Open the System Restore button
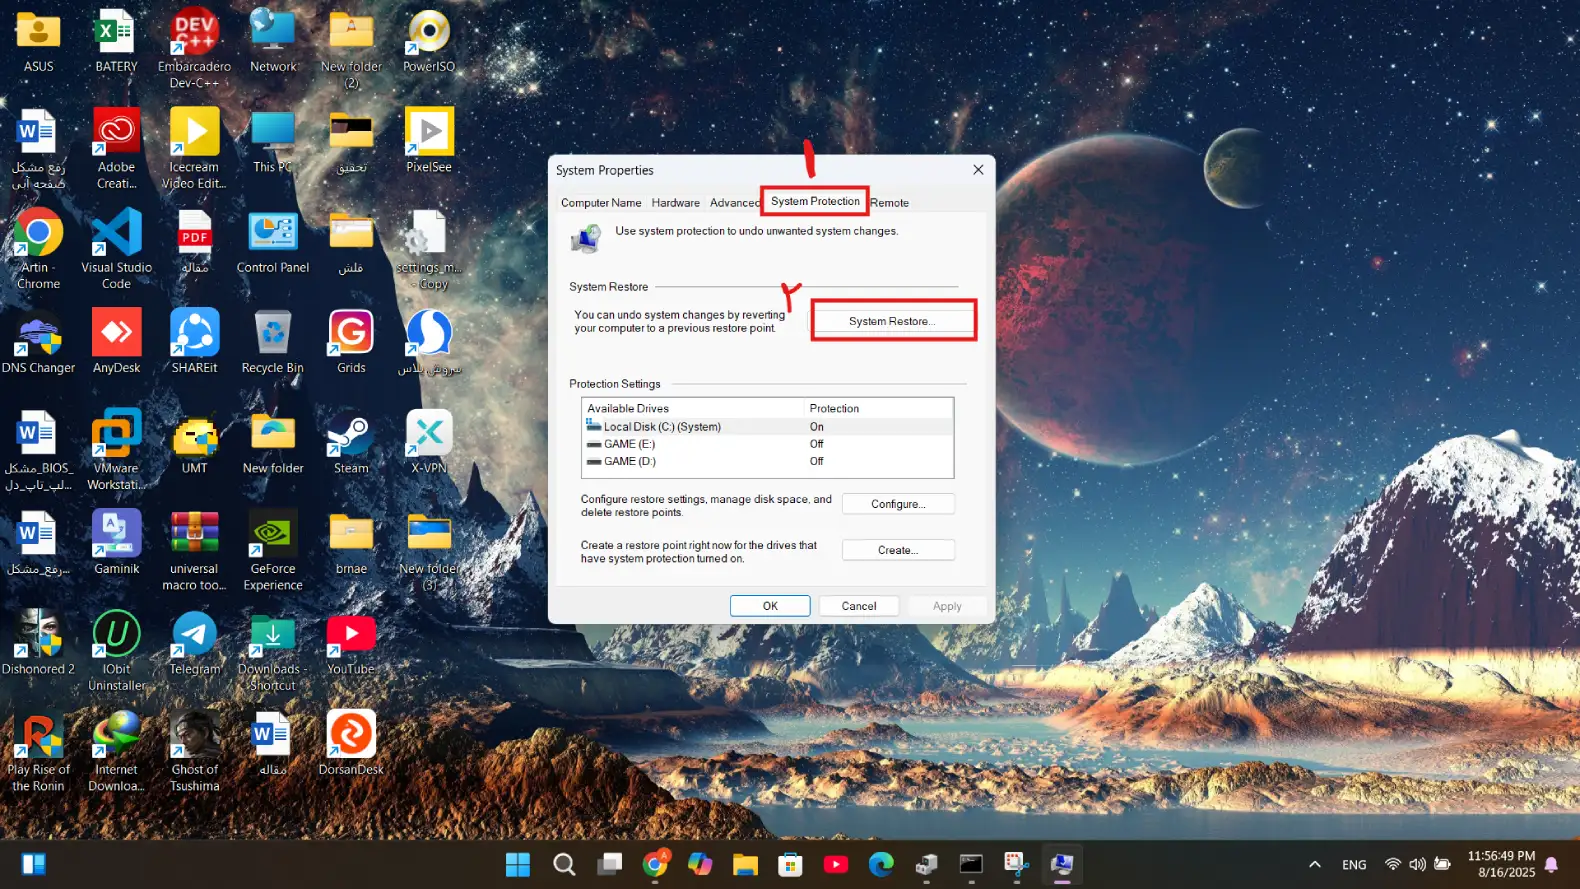 (x=891, y=321)
